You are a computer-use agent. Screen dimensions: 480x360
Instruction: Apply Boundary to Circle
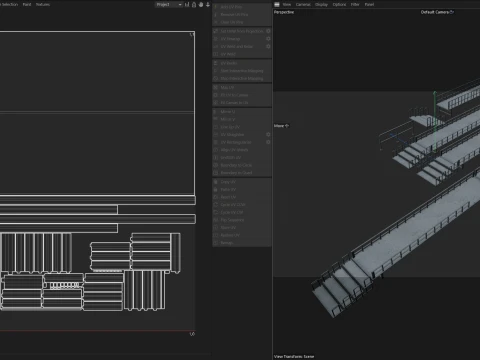click(x=242, y=165)
